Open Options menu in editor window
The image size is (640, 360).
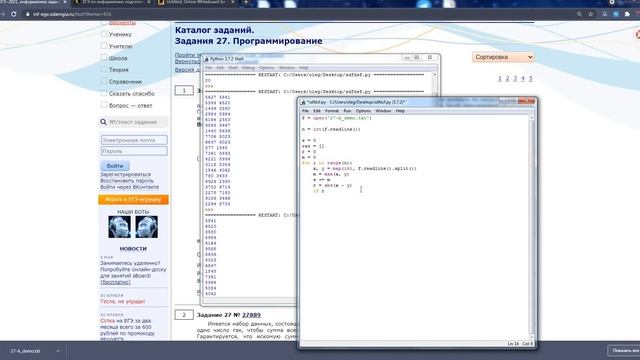click(363, 111)
